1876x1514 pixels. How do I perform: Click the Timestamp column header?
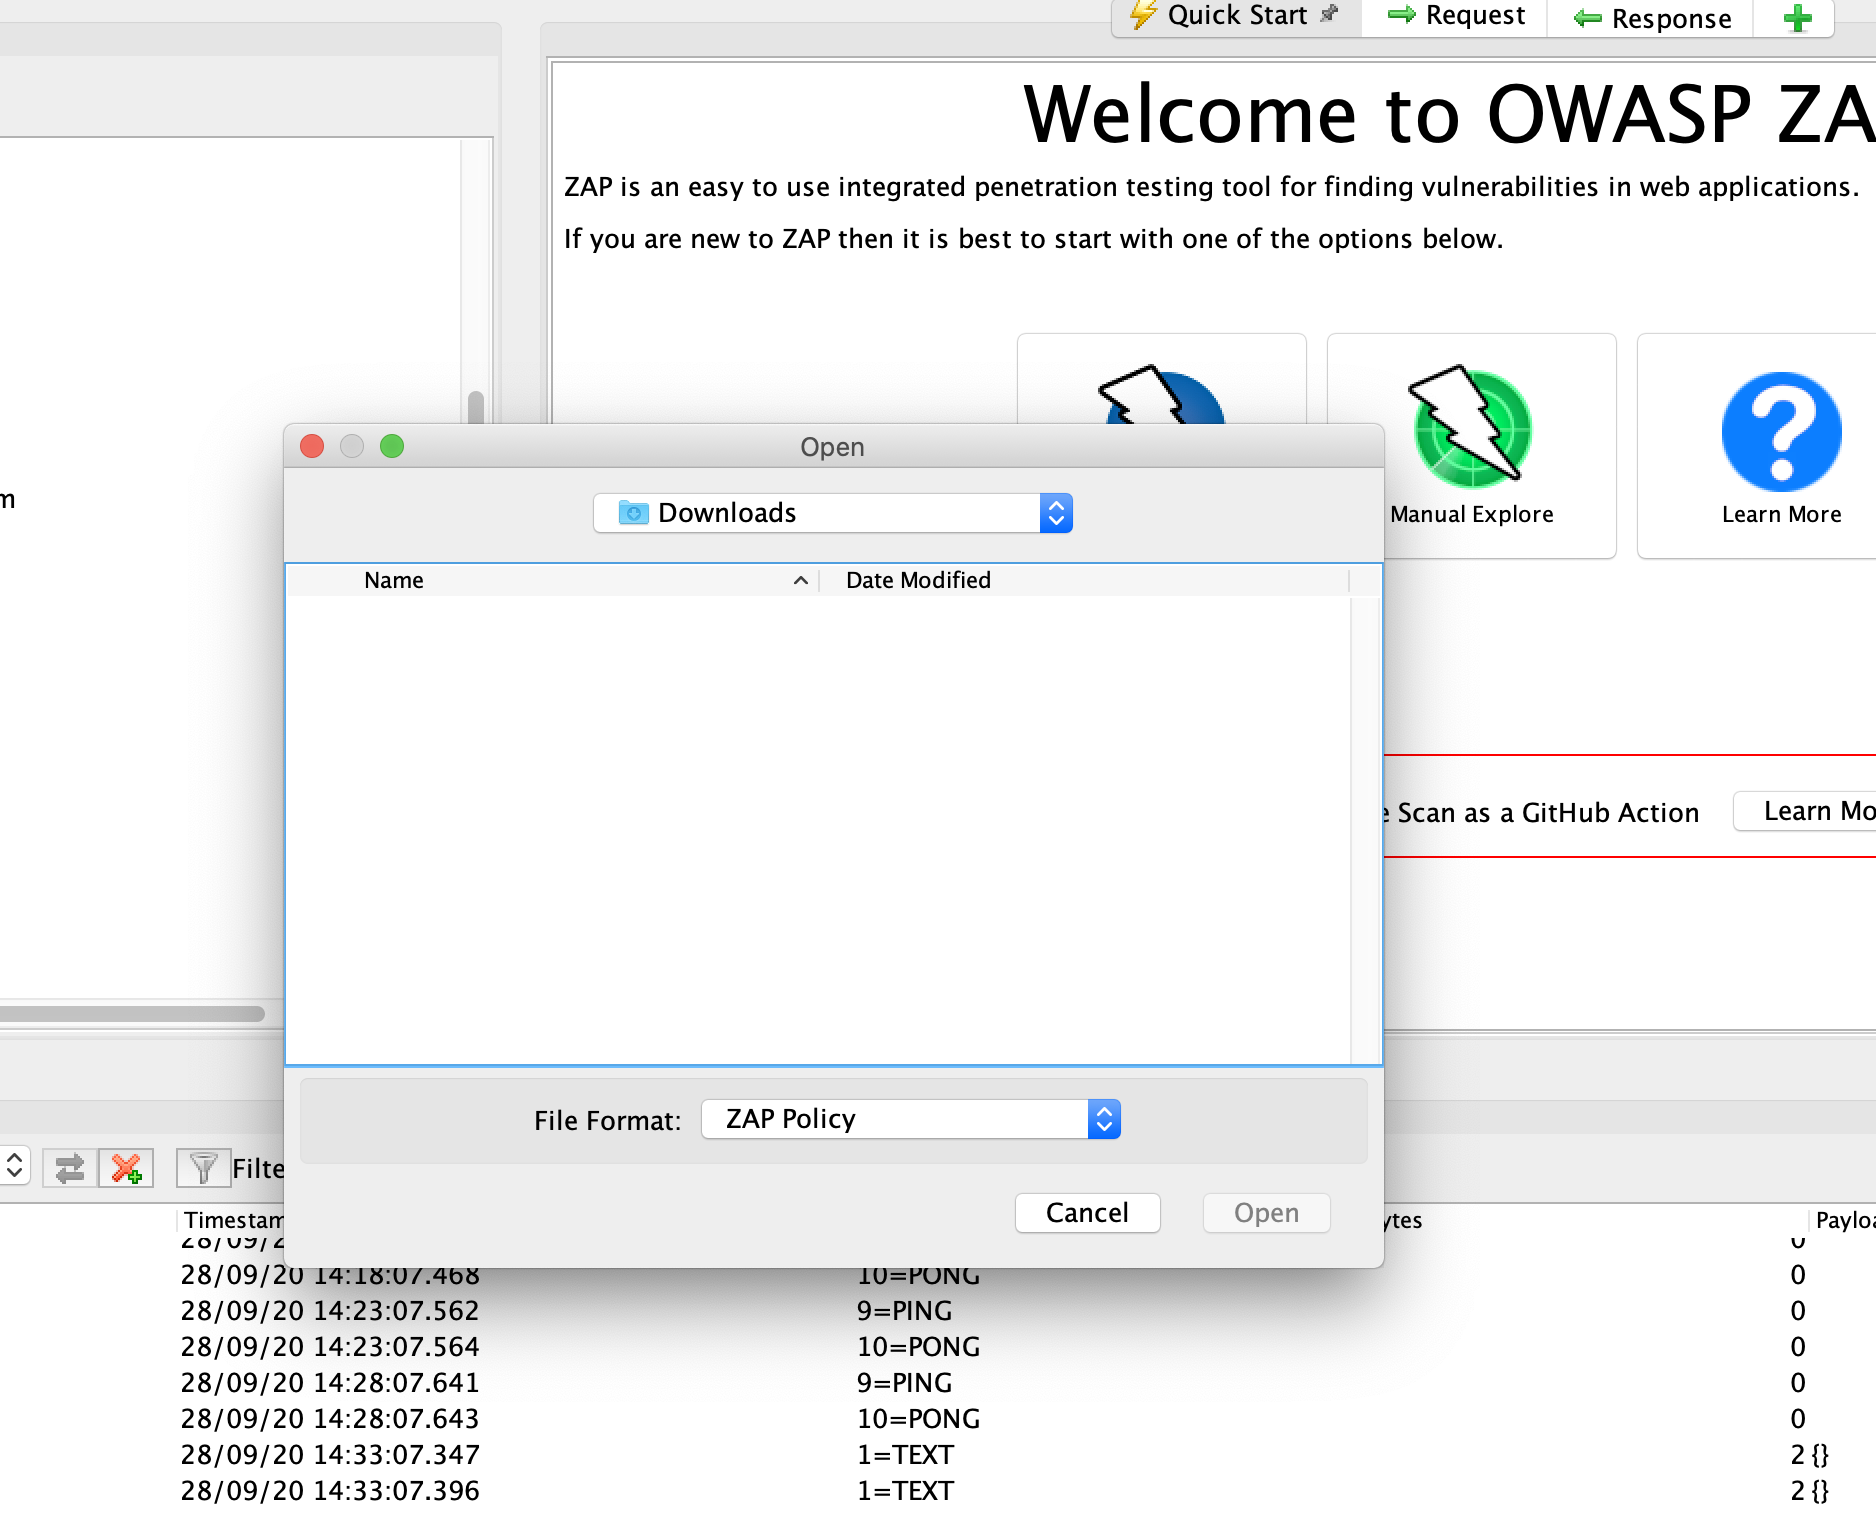pos(233,1220)
